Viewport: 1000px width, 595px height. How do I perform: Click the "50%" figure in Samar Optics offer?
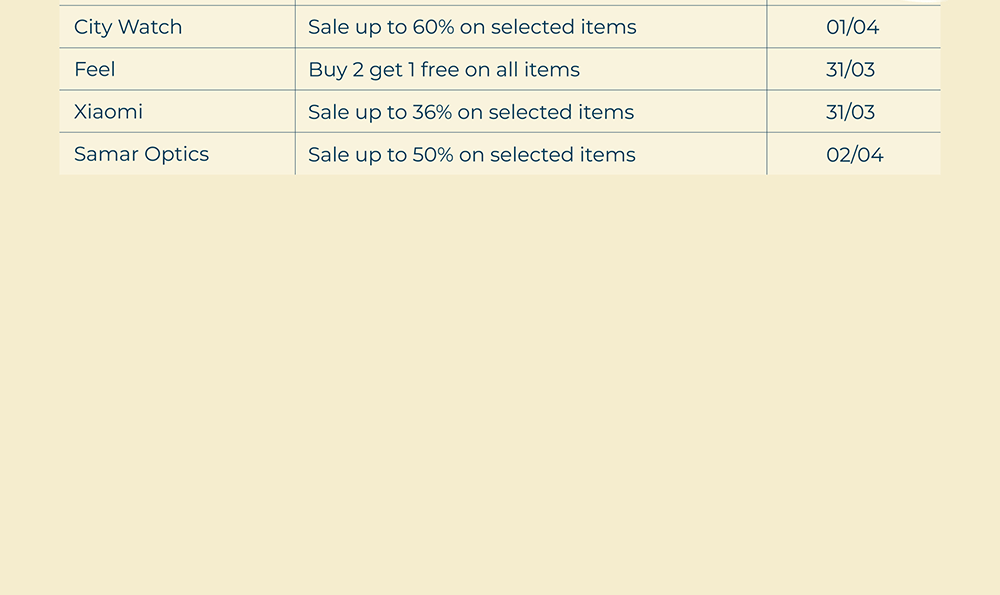point(433,155)
